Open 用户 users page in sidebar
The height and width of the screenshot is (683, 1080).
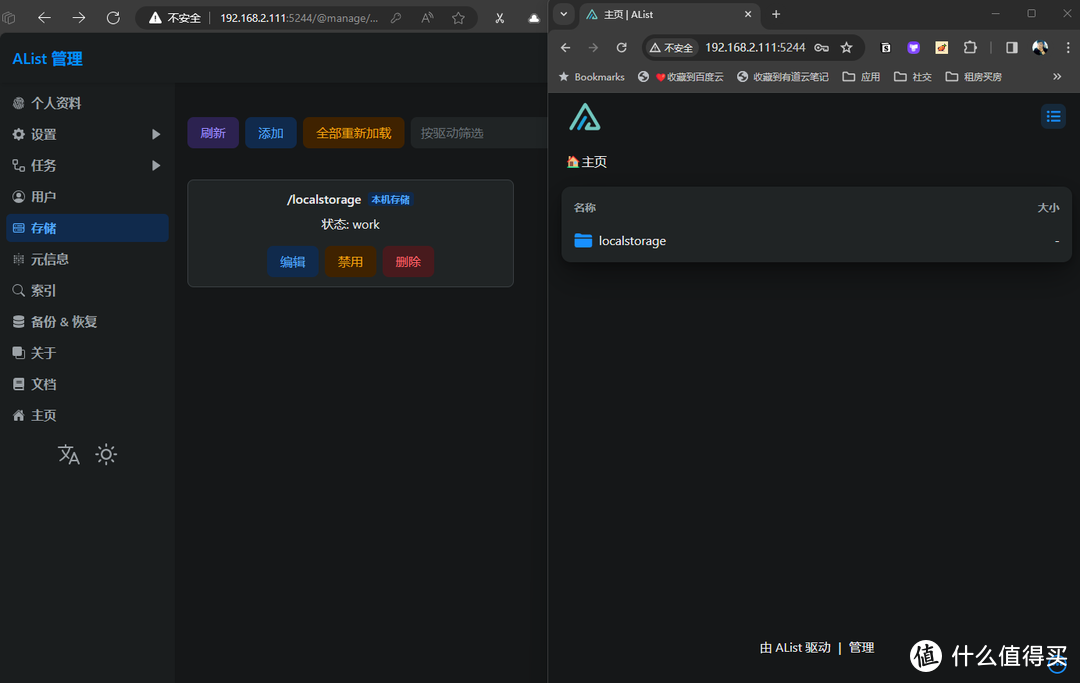87,197
